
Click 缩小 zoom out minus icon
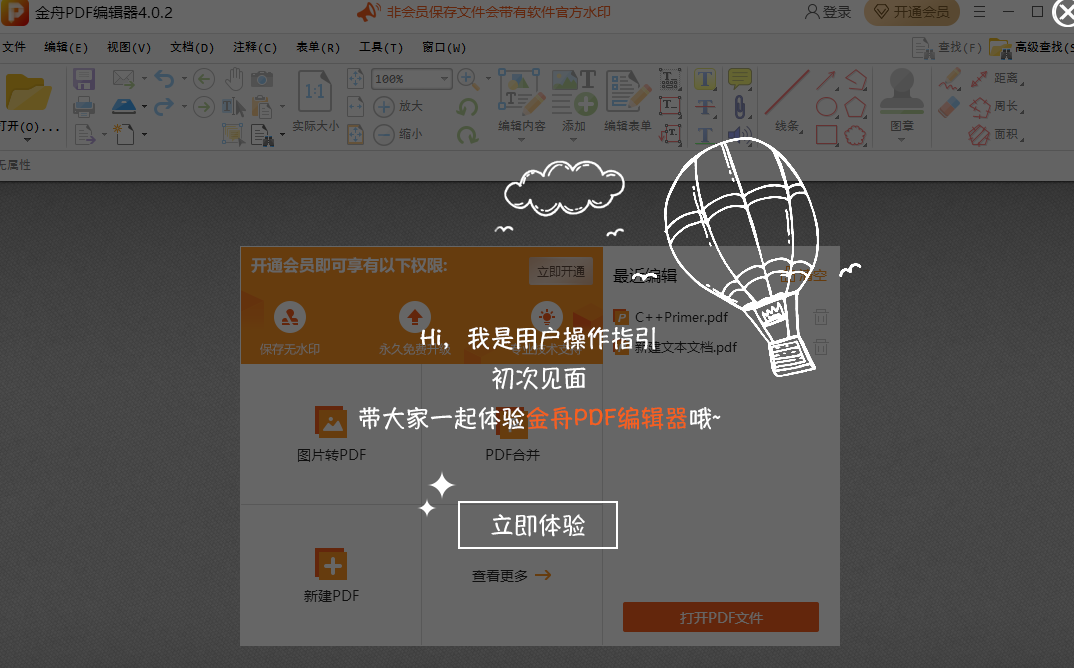coord(384,134)
